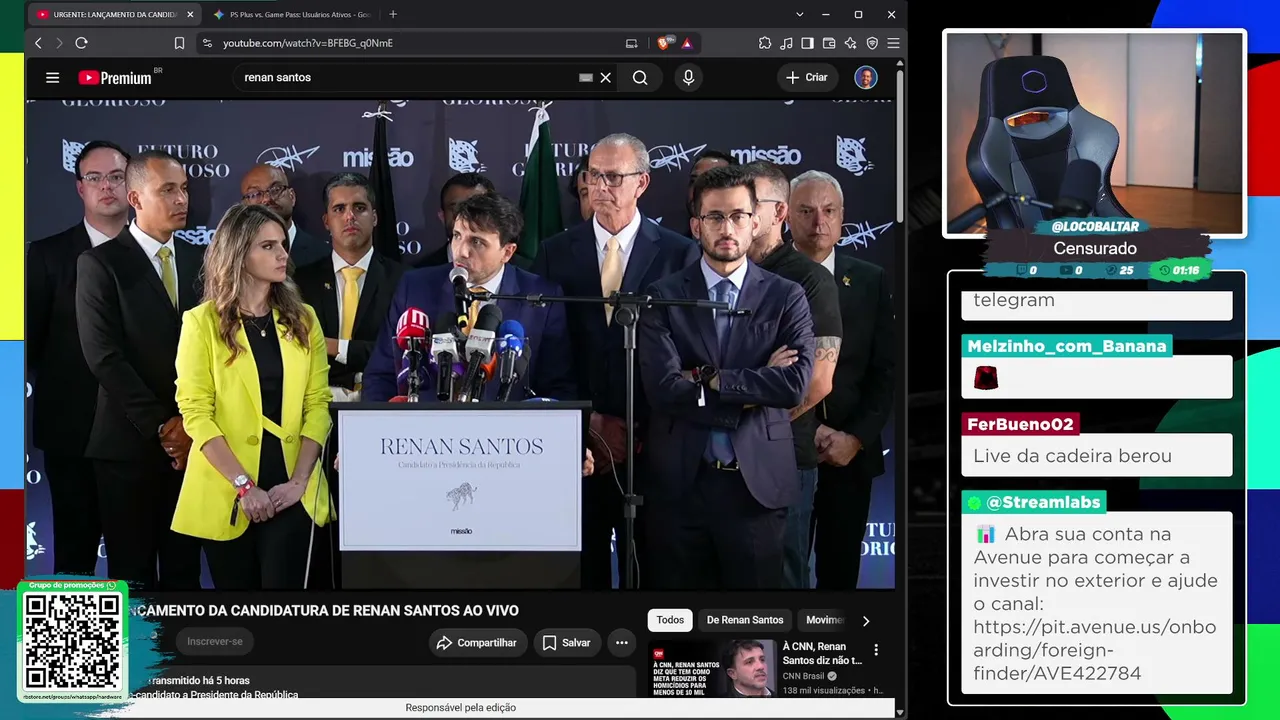1280x720 pixels.
Task: Go back to the previous page in browser
Action: tap(38, 43)
